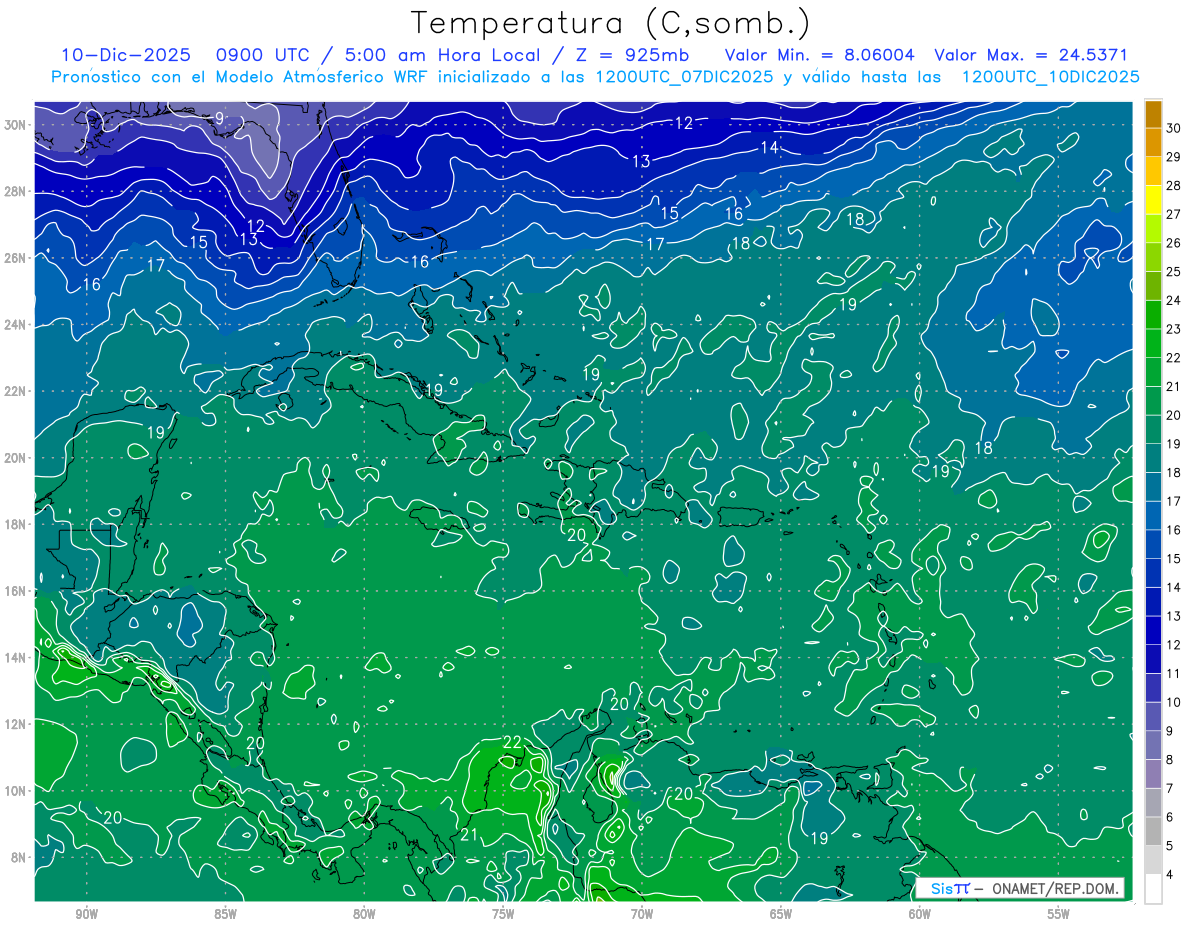Click the "70W" longitude axis label
Screen dimensions: 1200x927
(642, 914)
